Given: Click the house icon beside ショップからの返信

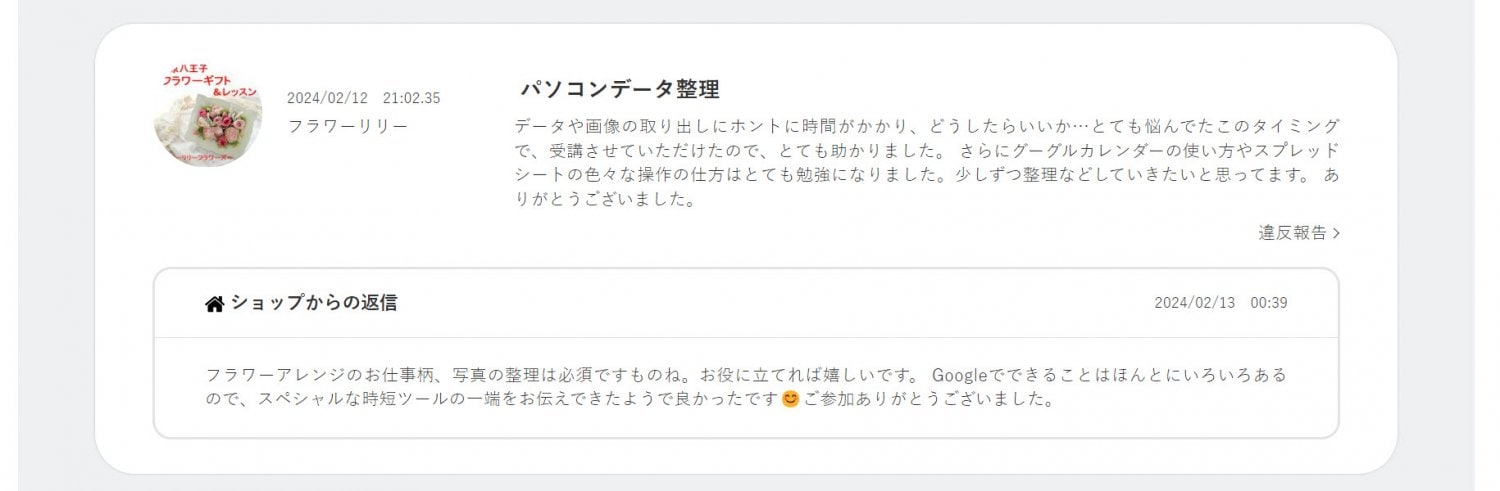Looking at the screenshot, I should tap(214, 304).
